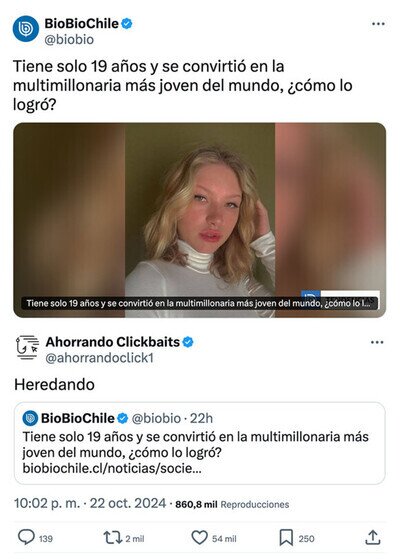Open Ahorrando Clickbaits profile avatar
Screen dimensions: 400x559
coord(27,348)
